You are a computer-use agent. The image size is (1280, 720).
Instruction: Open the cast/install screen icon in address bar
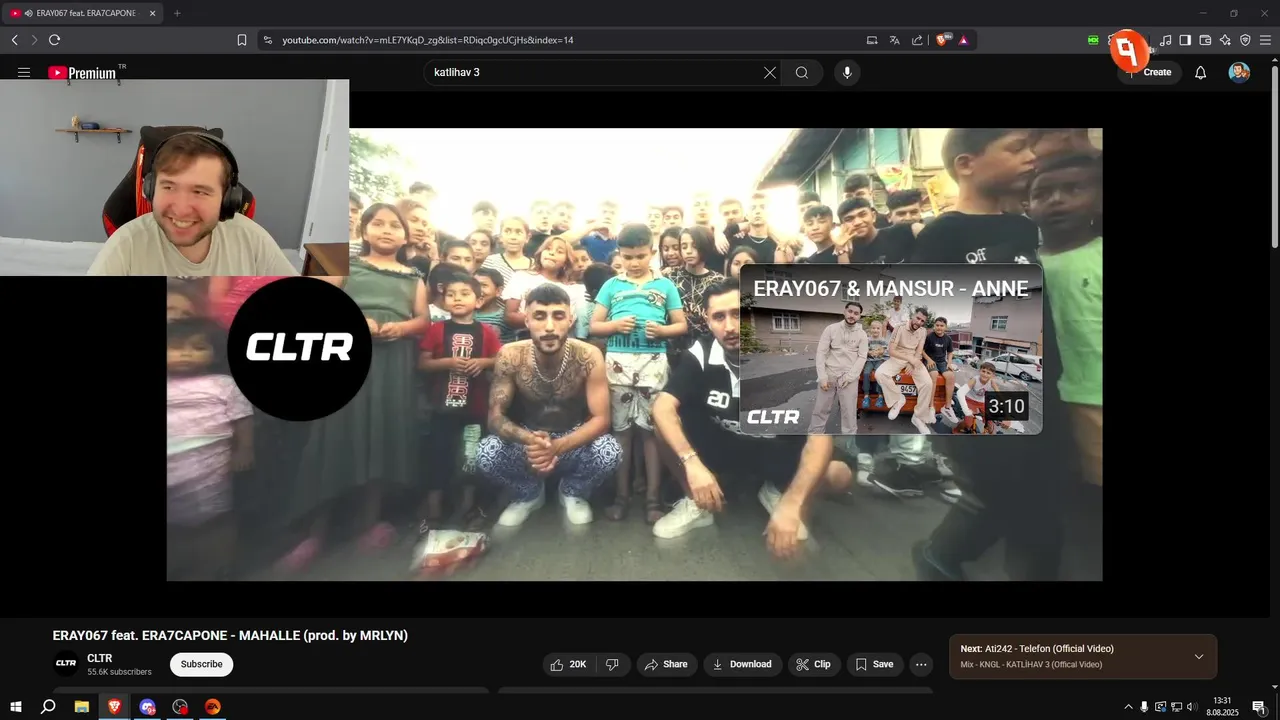(x=872, y=40)
